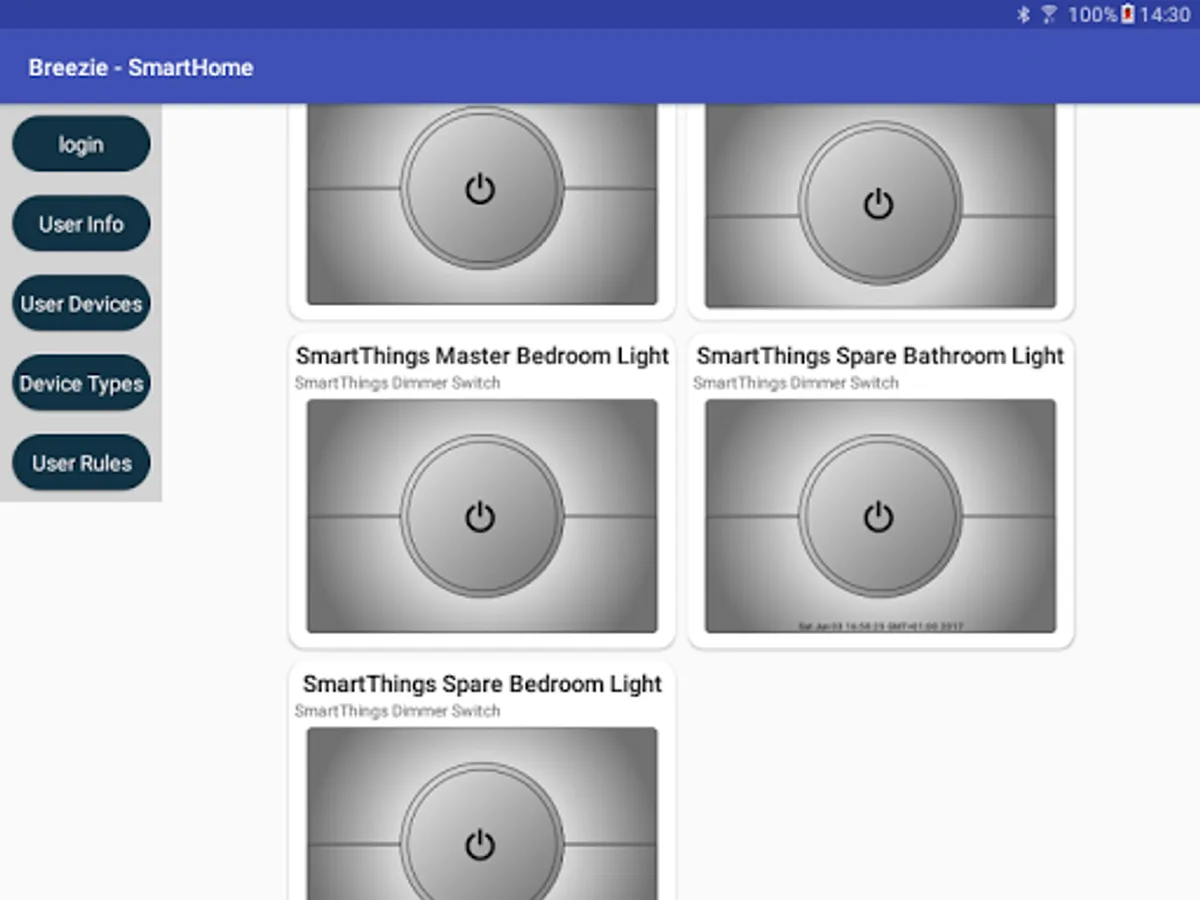Toggle the Master Bedroom Light power button
Image resolution: width=1200 pixels, height=900 pixels.
tap(482, 516)
